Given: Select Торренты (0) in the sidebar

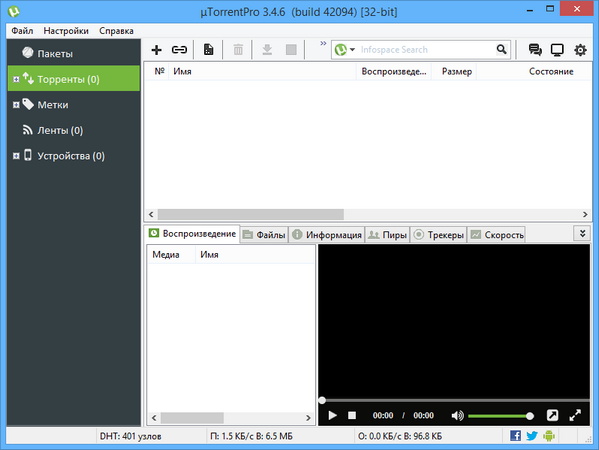Looking at the screenshot, I should click(x=74, y=79).
